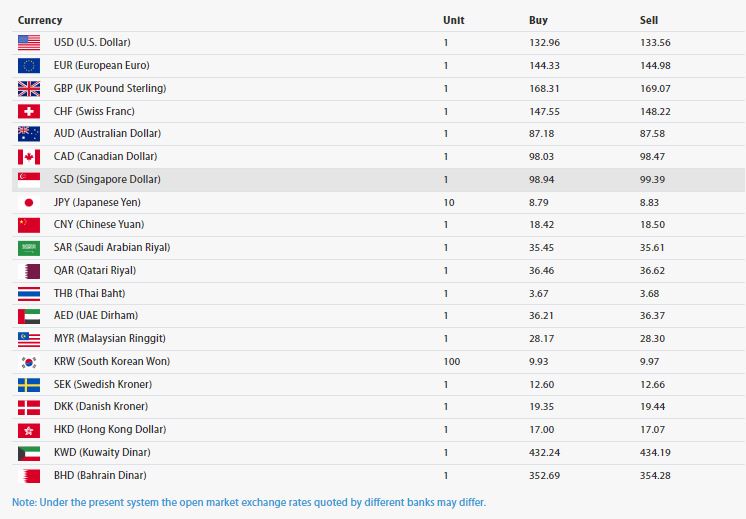
Task: Click the Currency column header
Action: pos(40,20)
